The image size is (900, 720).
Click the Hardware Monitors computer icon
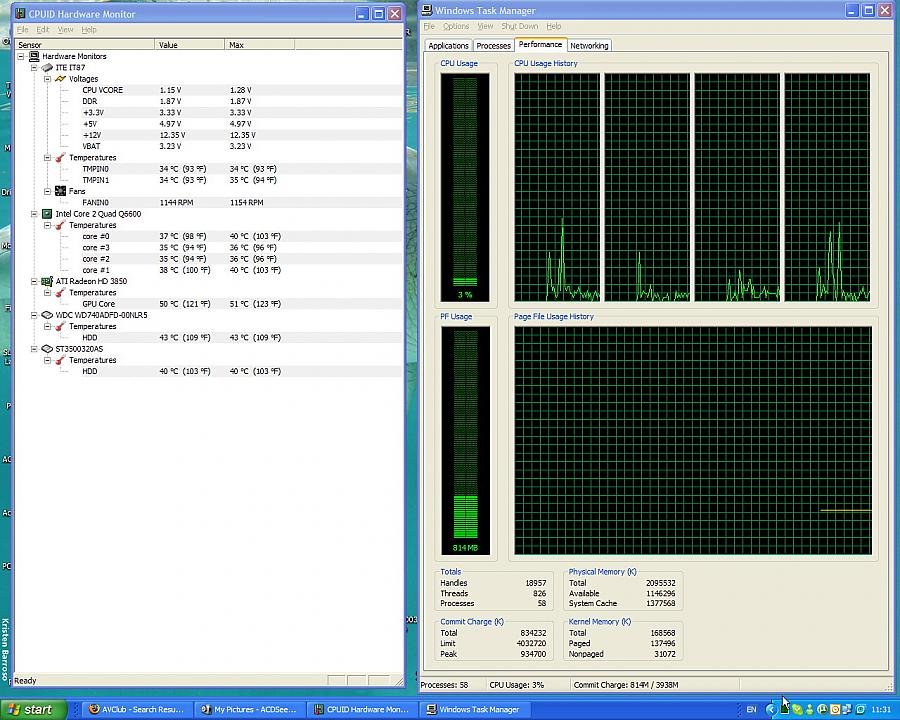(34, 56)
